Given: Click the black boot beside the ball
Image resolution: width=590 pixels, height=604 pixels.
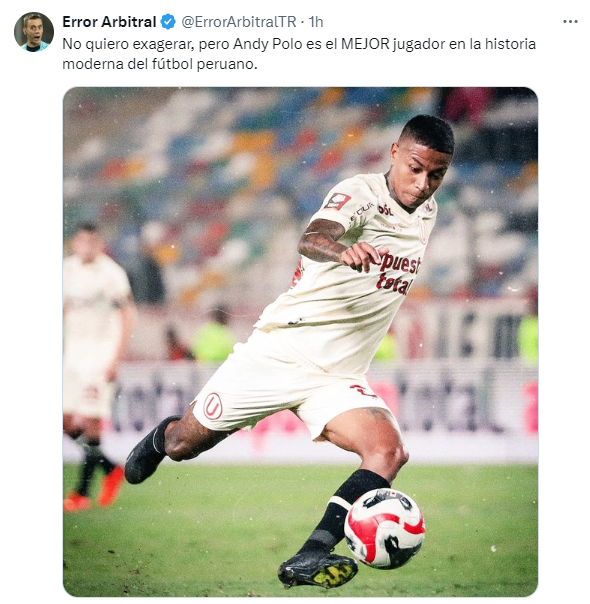Looking at the screenshot, I should tap(318, 569).
